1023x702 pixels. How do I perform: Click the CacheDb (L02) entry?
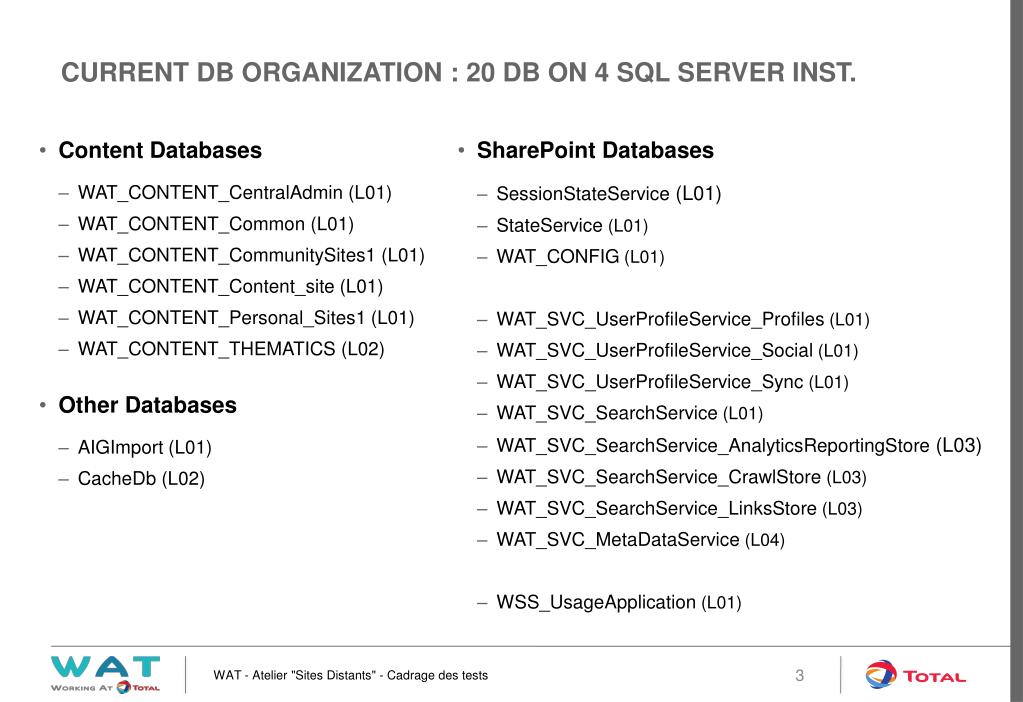pyautogui.click(x=141, y=480)
